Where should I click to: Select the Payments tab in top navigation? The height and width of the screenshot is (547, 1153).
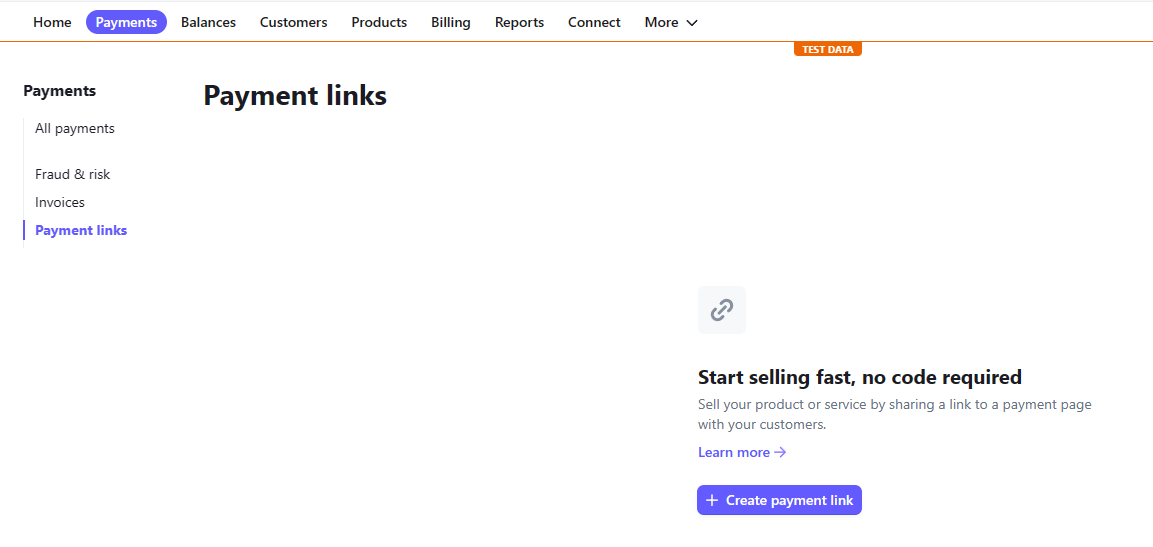click(x=126, y=23)
